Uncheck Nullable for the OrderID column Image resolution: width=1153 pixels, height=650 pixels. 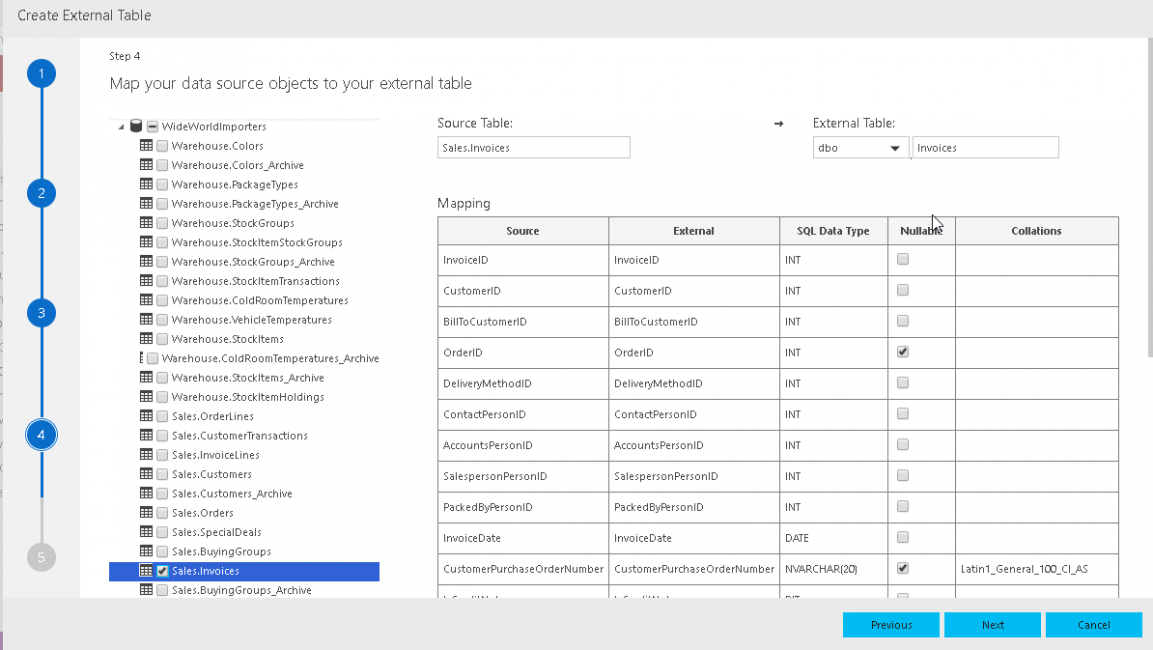[903, 352]
